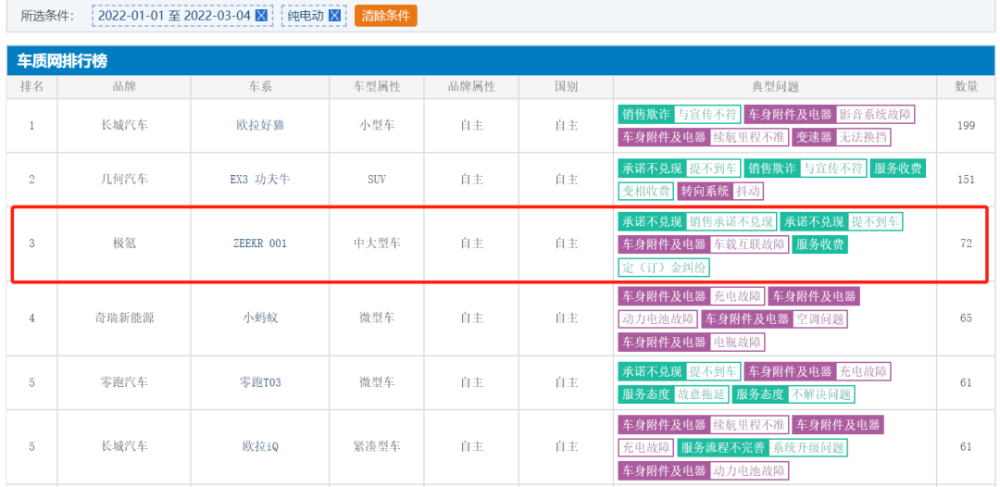The image size is (1000, 487).
Task: Open the 零跑T03 series link
Action: [260, 382]
